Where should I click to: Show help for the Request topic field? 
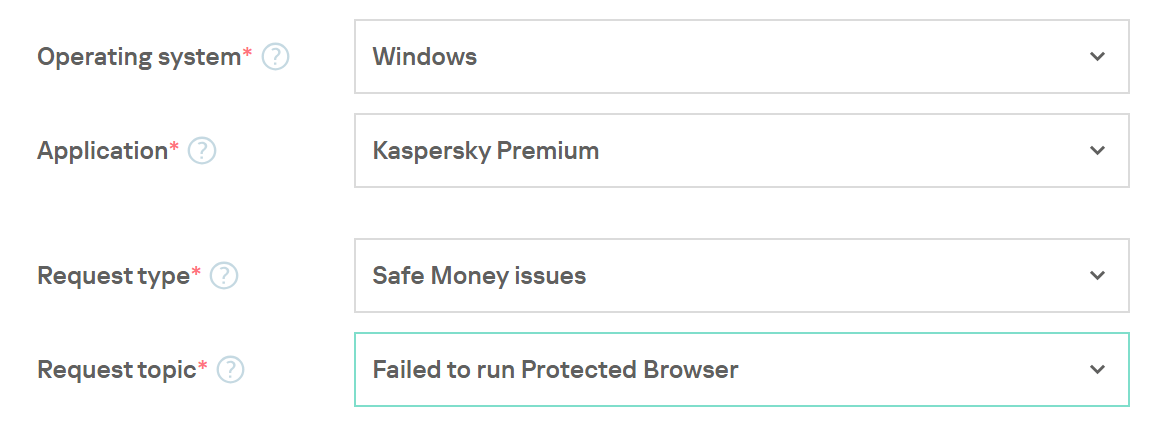click(x=231, y=370)
